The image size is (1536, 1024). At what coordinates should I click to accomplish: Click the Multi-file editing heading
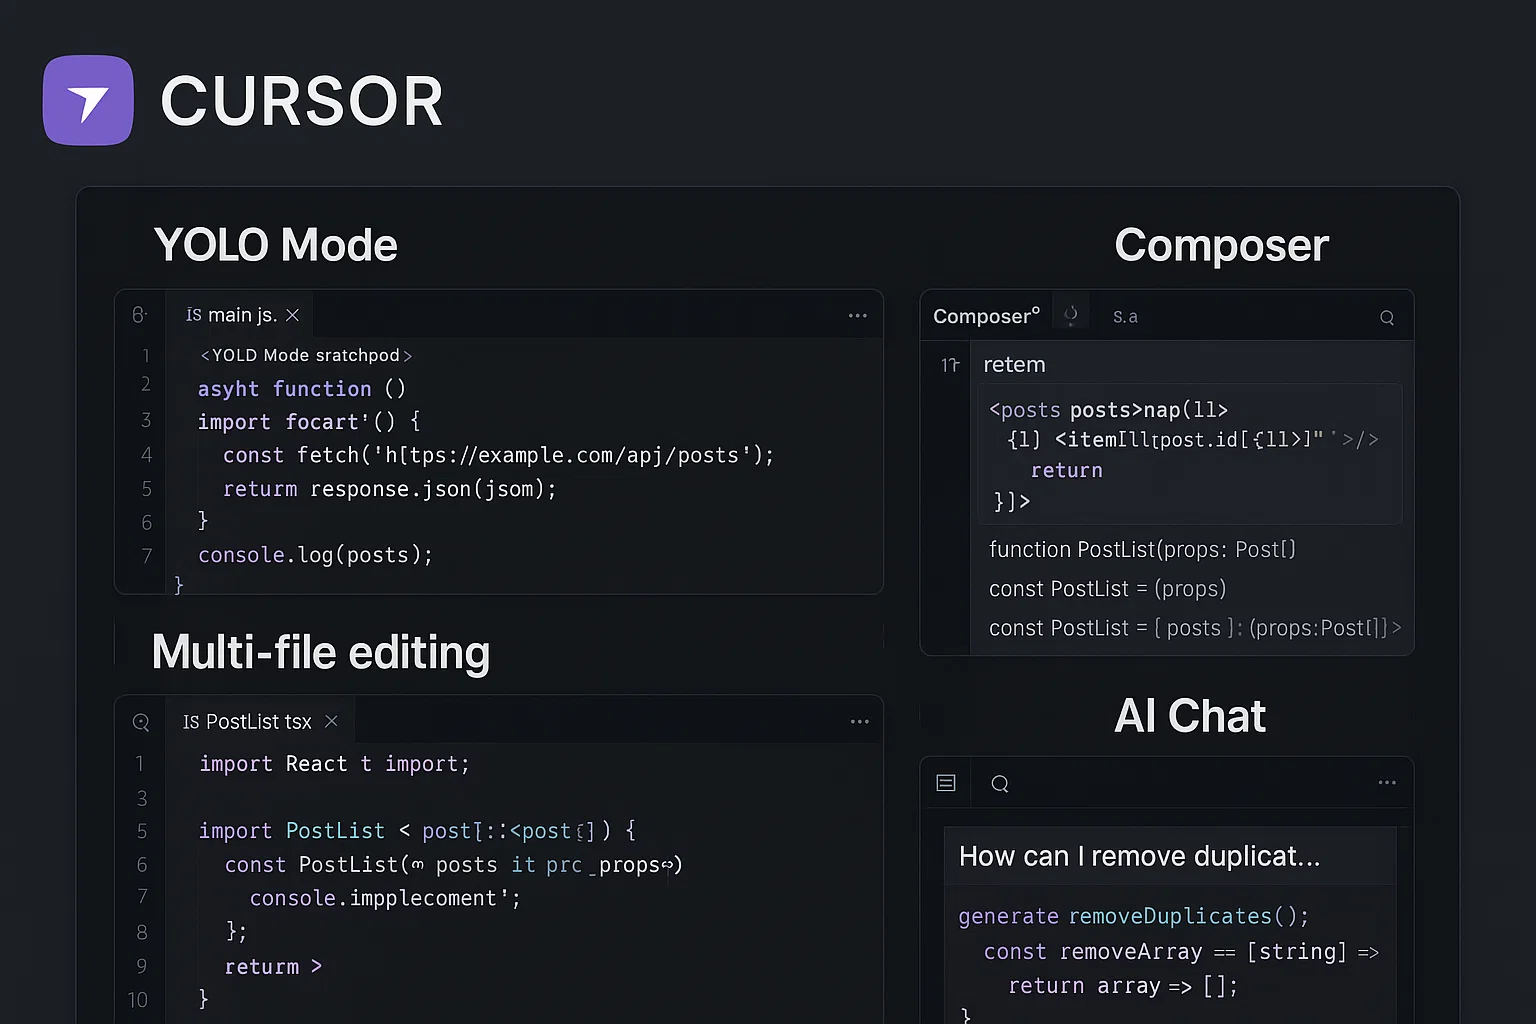click(x=321, y=653)
